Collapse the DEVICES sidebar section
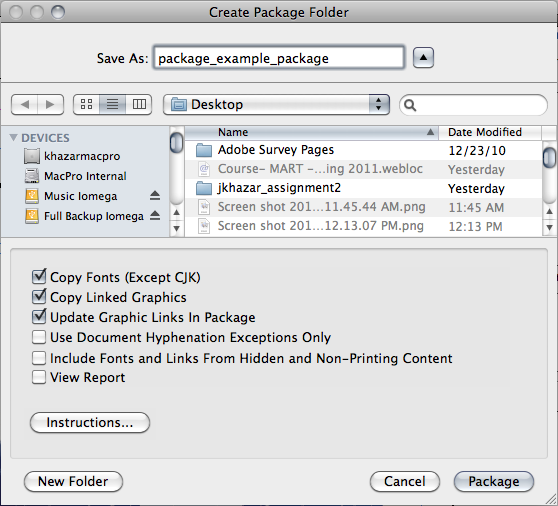 click(x=14, y=137)
